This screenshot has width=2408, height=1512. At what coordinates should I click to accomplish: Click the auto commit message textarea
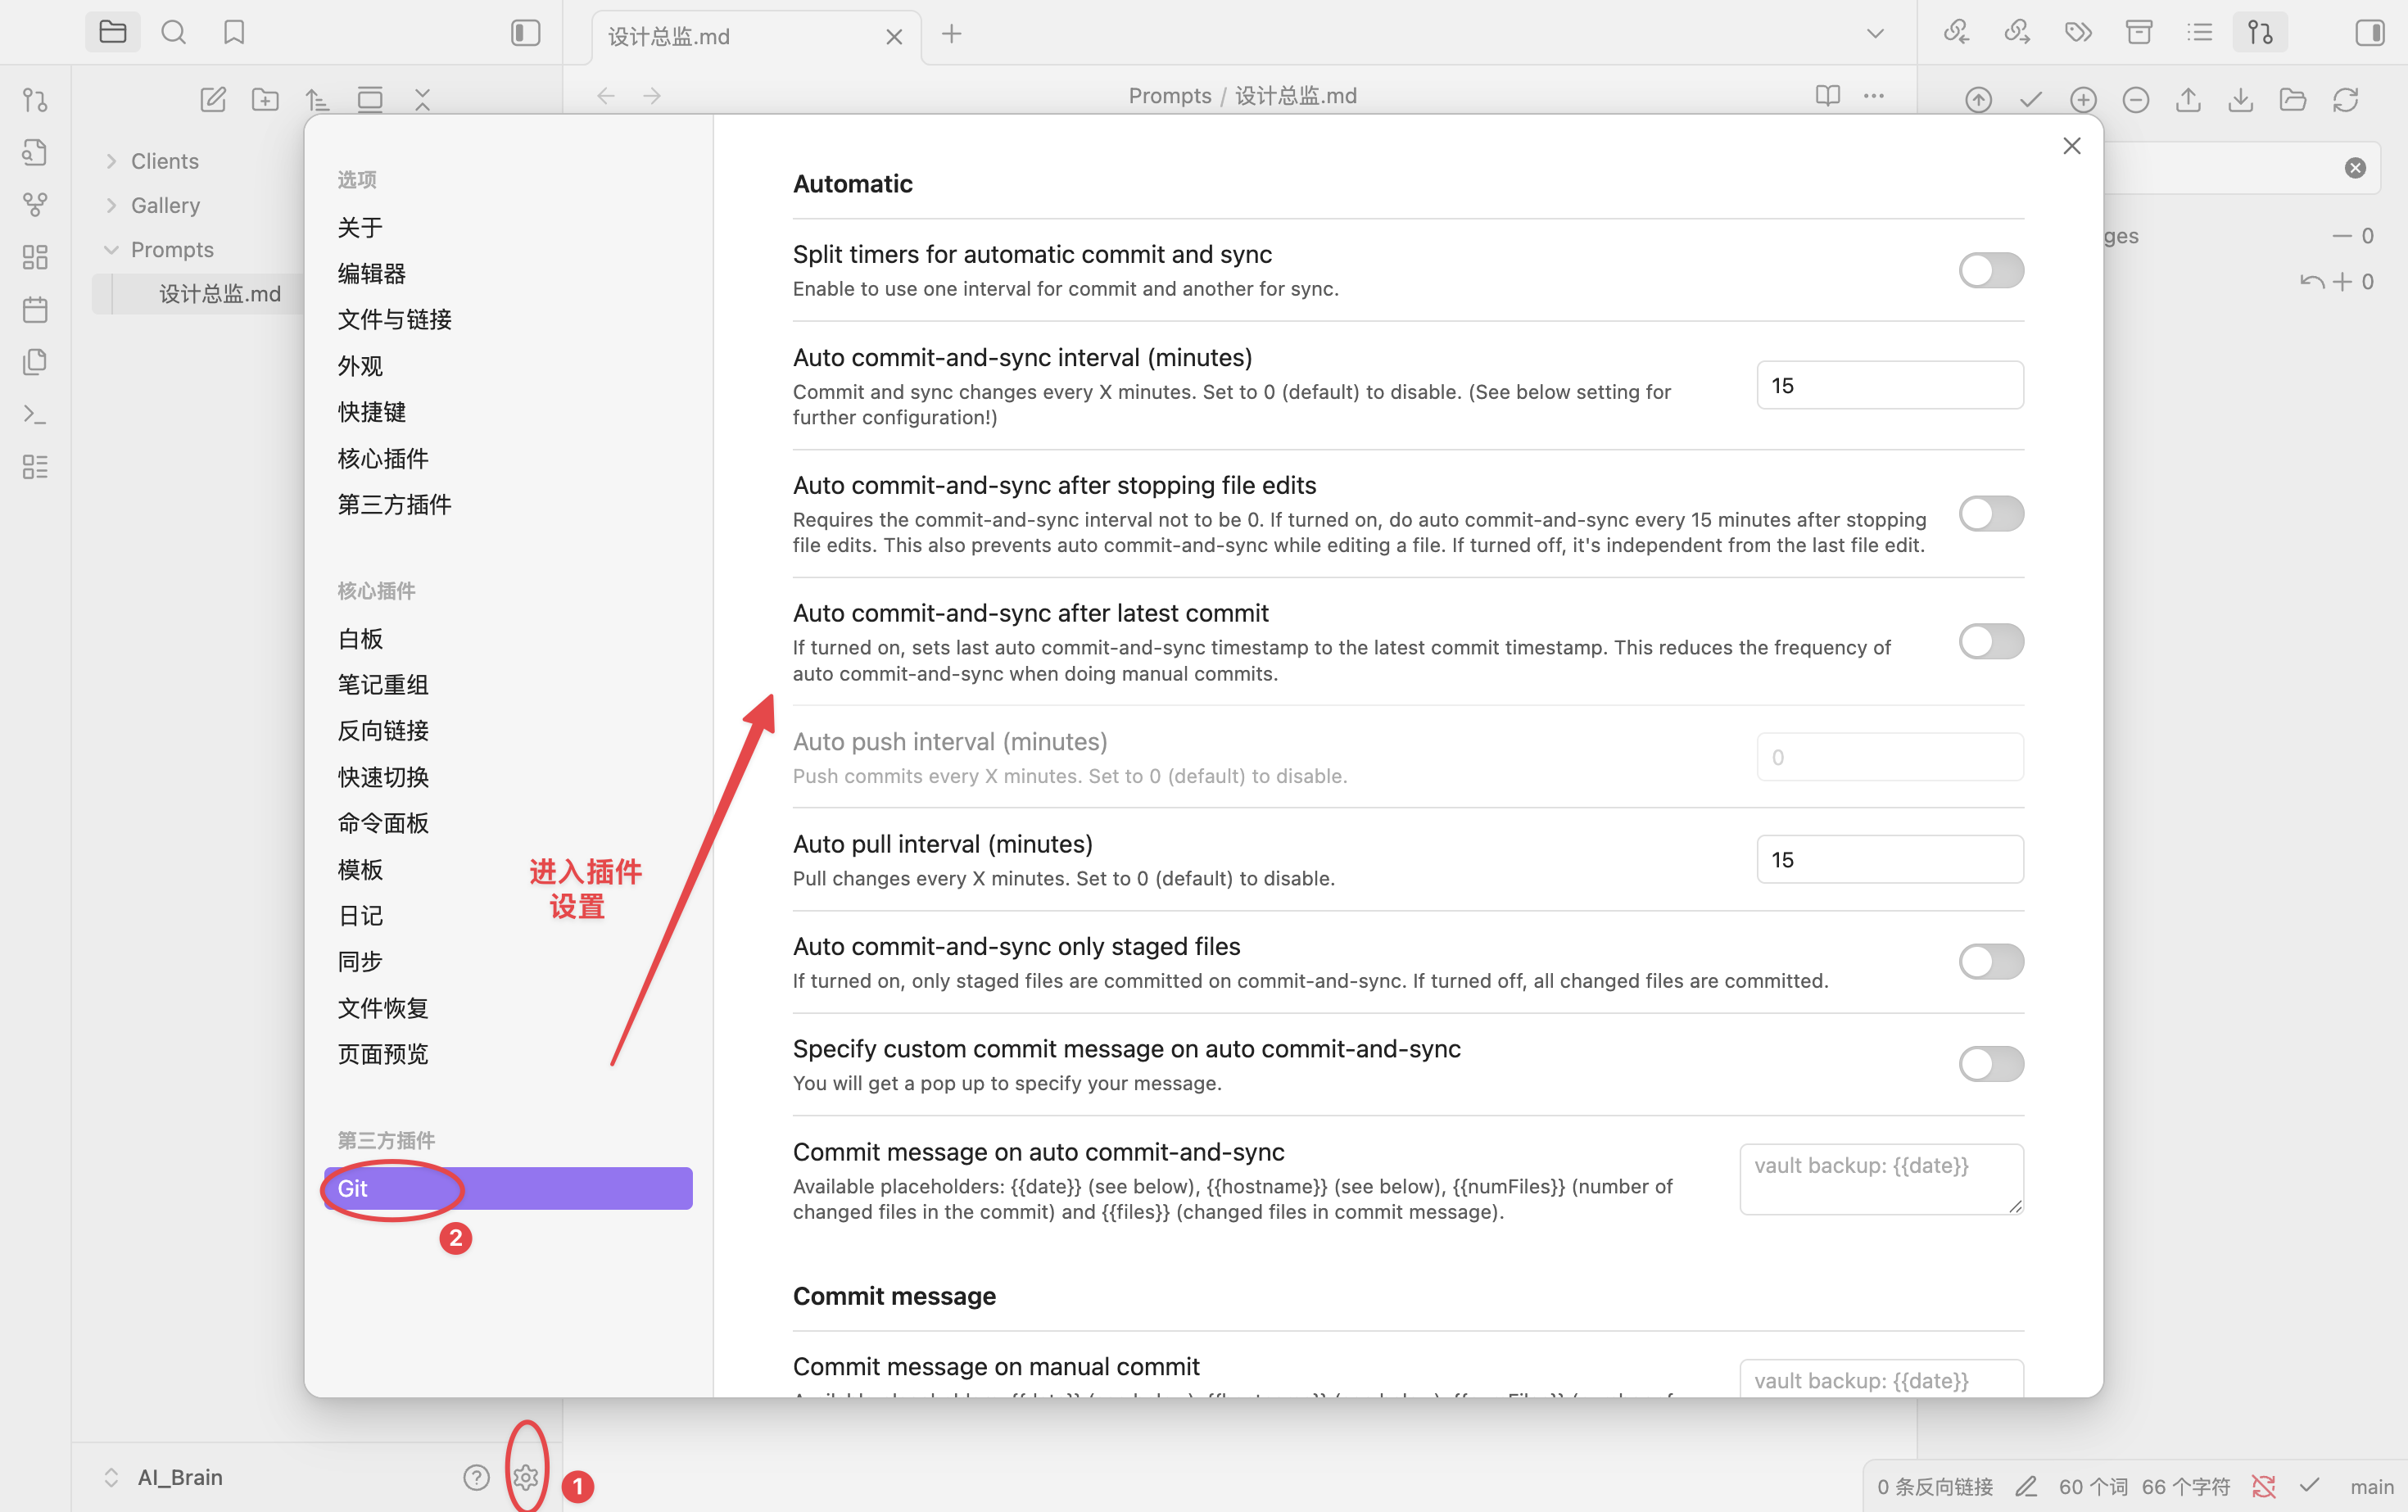pos(1880,1179)
